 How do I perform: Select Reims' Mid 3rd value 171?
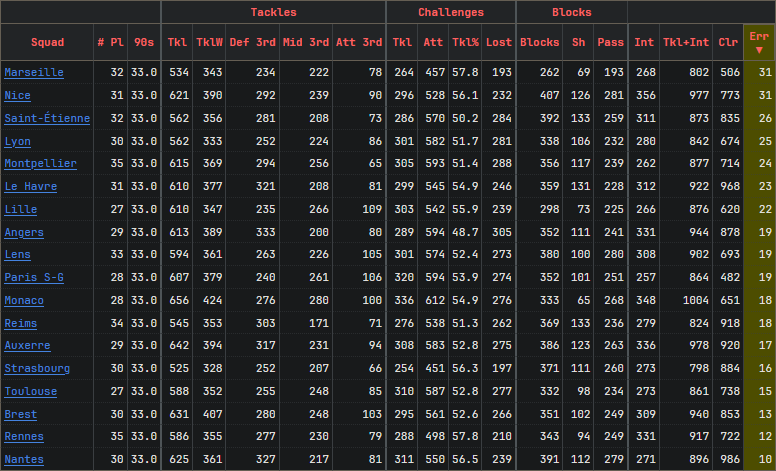coord(319,323)
